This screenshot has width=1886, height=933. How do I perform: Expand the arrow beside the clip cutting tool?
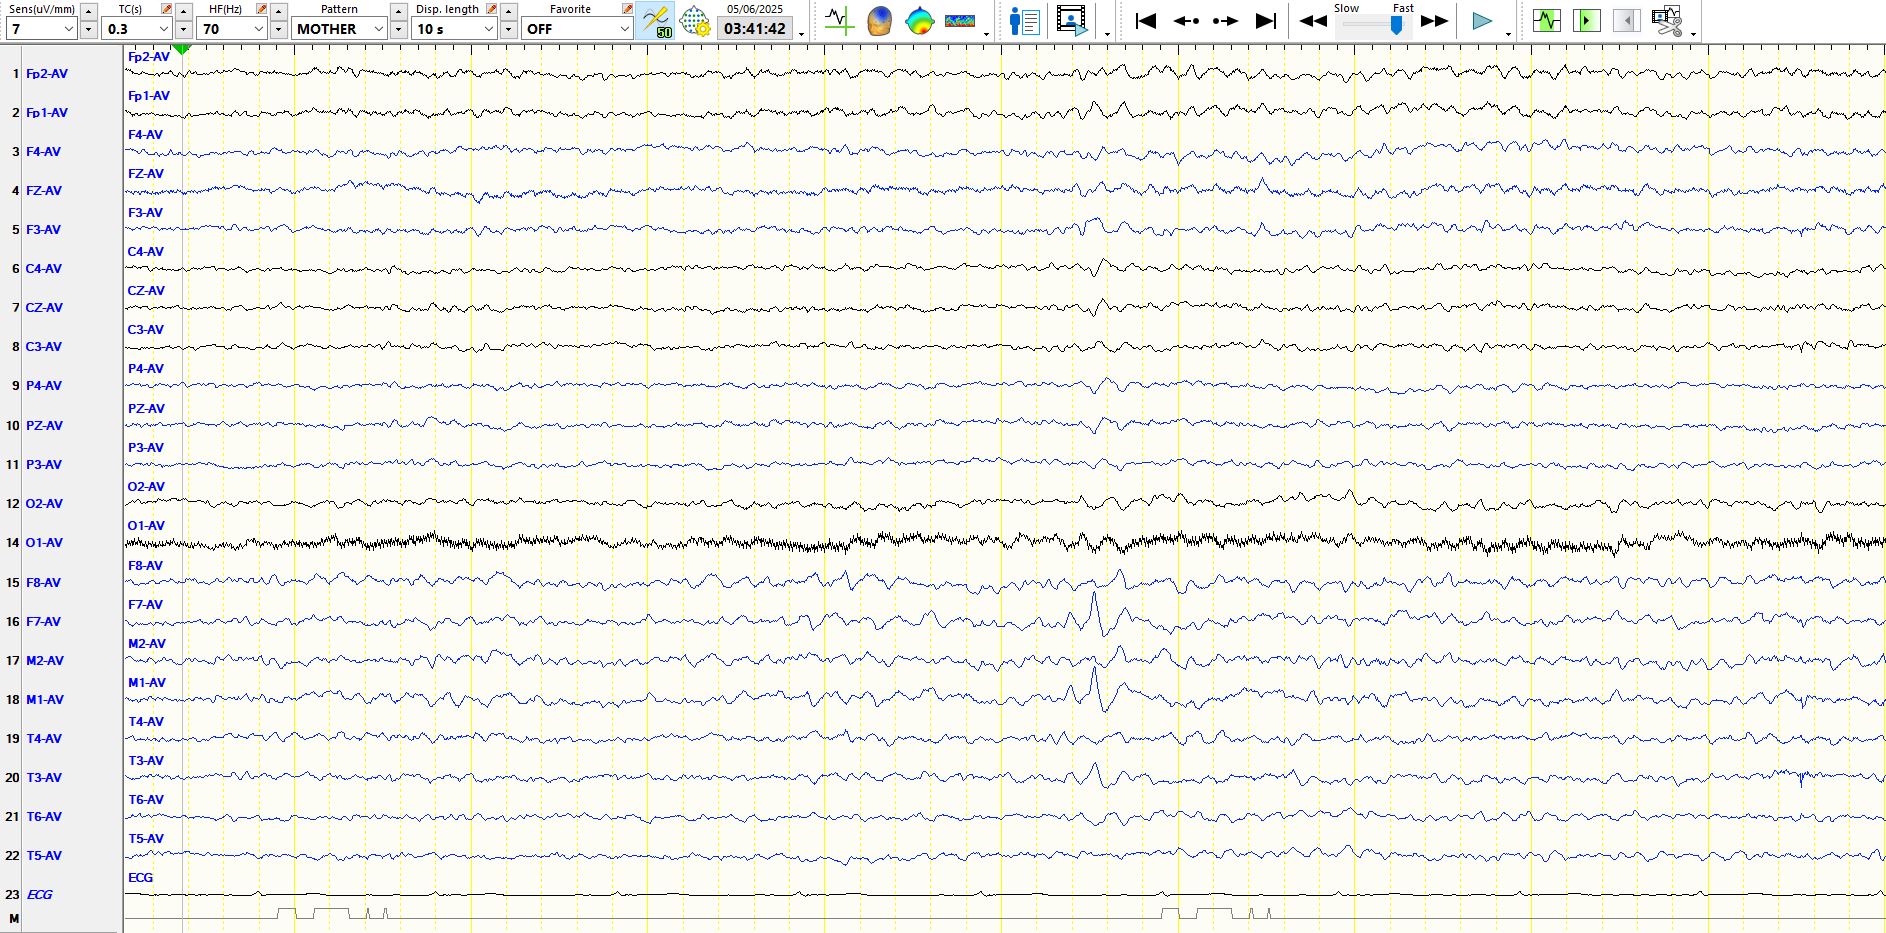click(1693, 33)
